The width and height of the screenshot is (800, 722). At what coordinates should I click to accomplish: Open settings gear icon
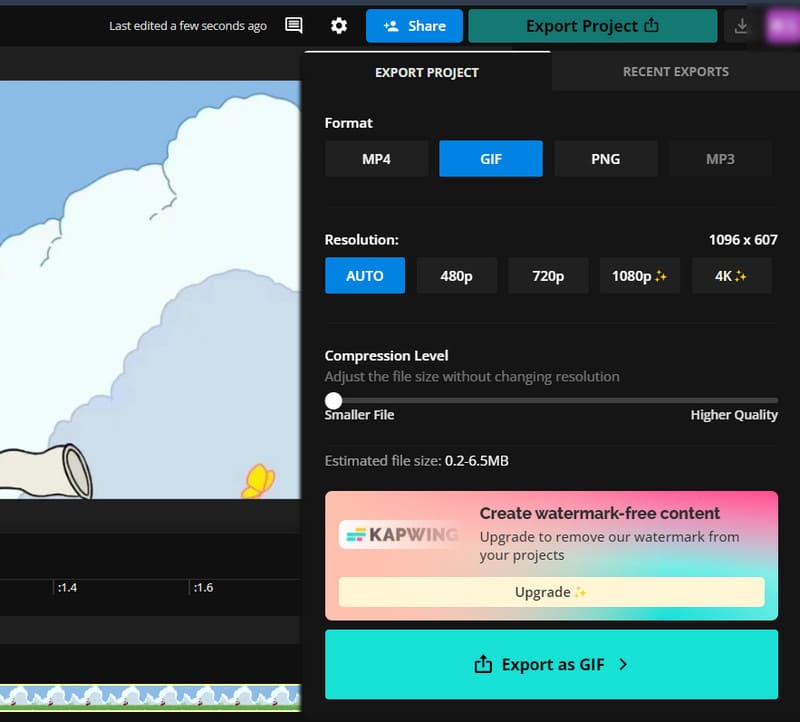click(x=339, y=26)
